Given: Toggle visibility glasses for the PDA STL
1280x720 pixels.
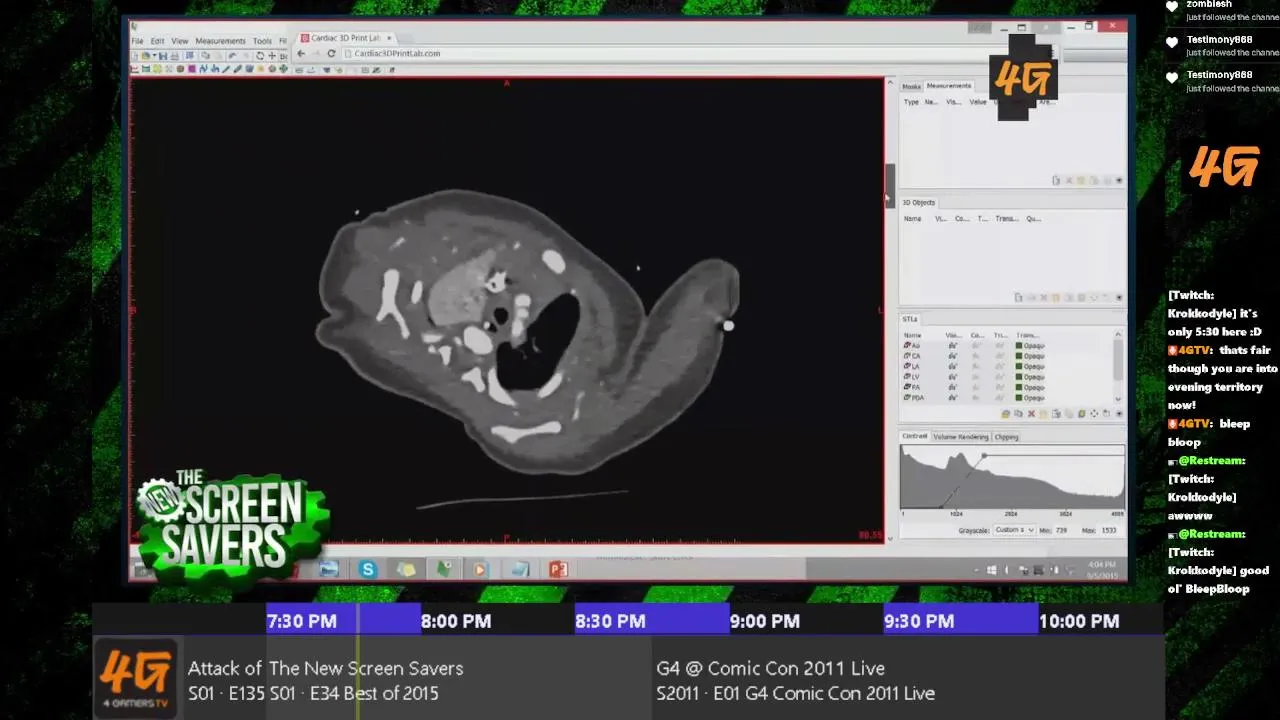Looking at the screenshot, I should click(x=952, y=398).
